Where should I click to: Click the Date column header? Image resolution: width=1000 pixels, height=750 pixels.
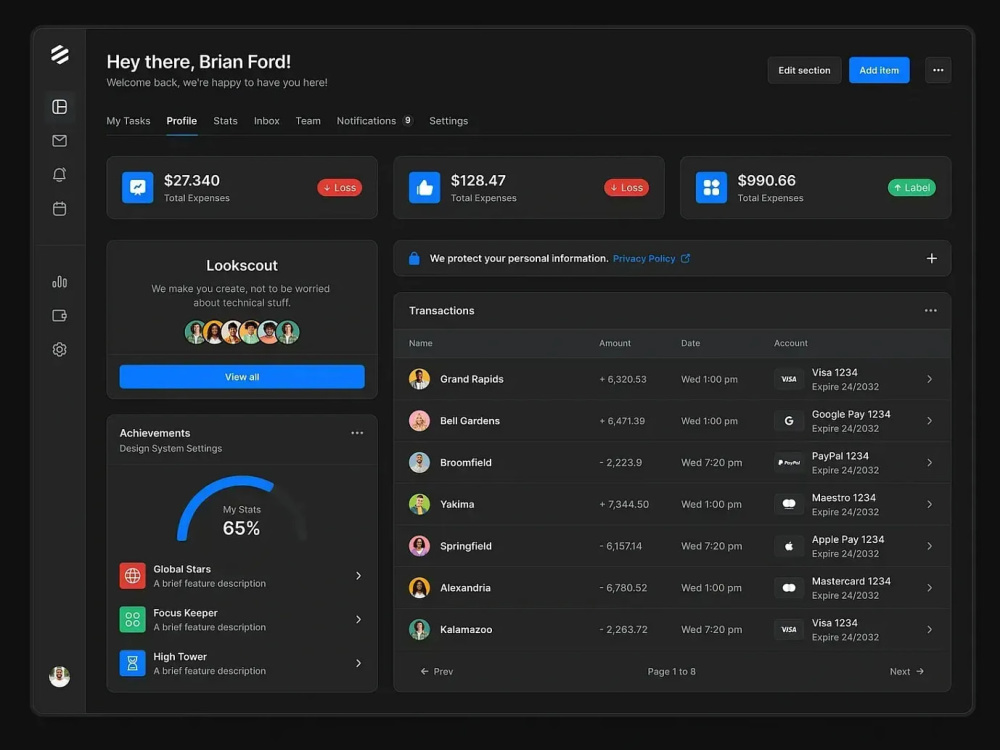(690, 343)
